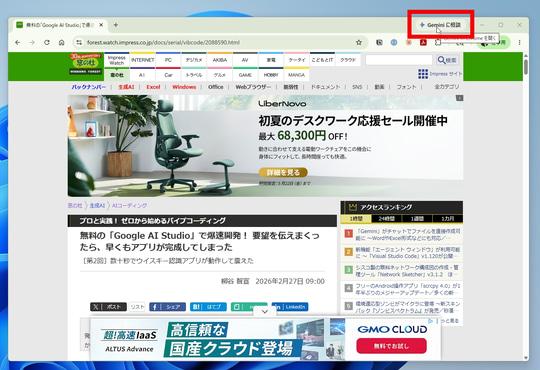Open the Car site tab
Image resolution: width=540 pixels, height=370 pixels.
(x=168, y=75)
